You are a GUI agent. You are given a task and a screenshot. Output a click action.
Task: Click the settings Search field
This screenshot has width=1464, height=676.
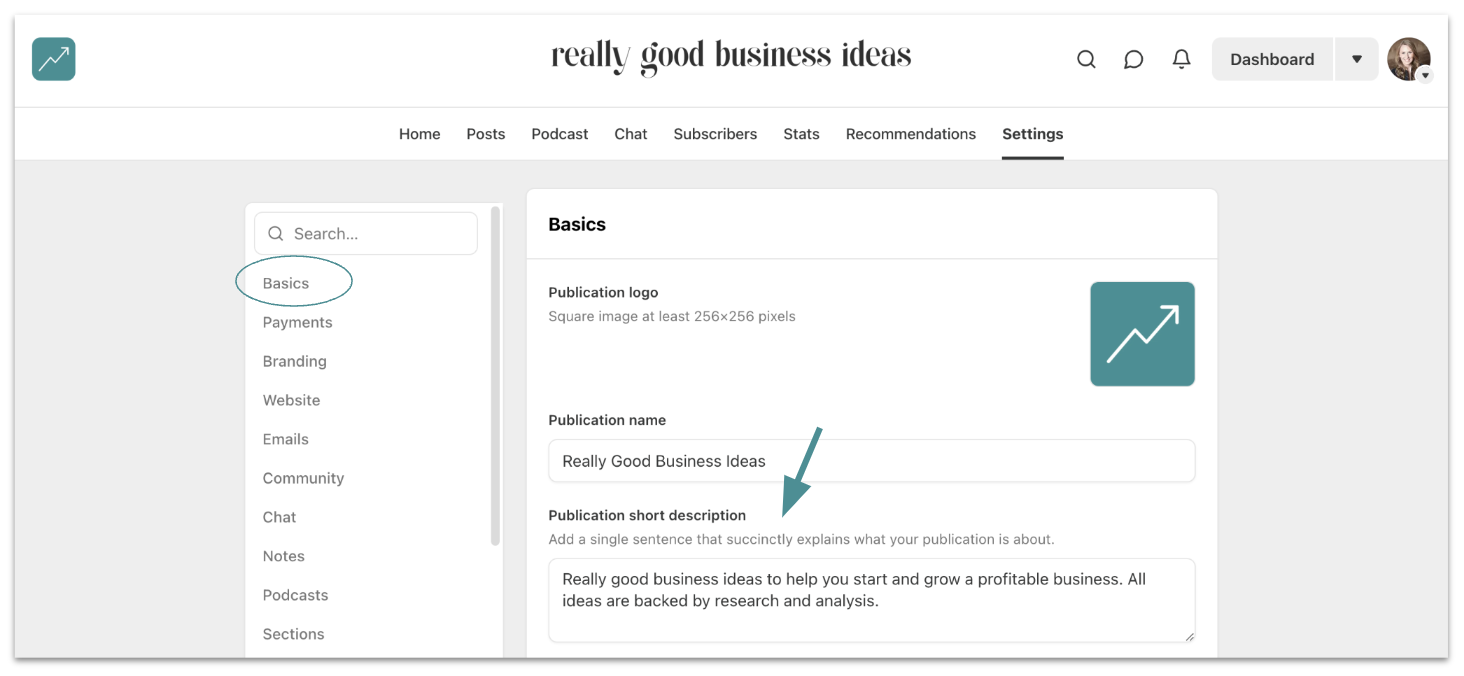[366, 234]
